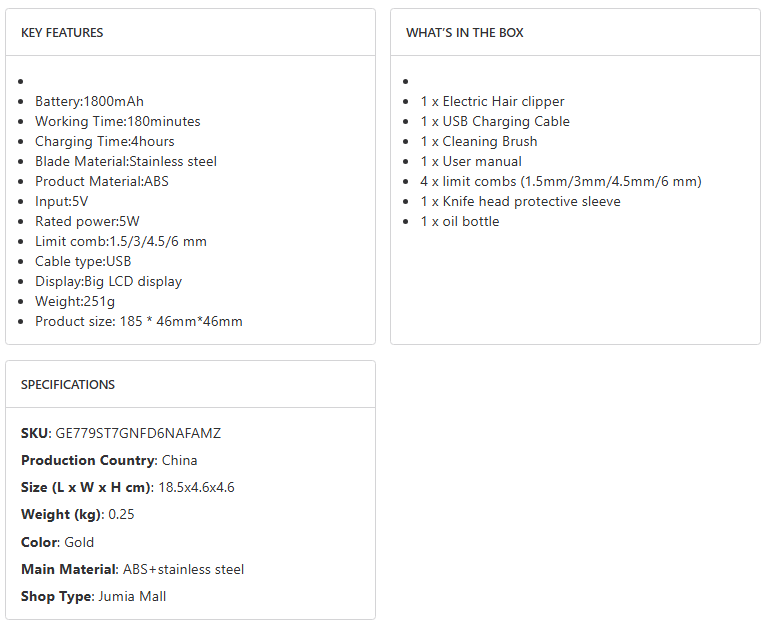This screenshot has width=769, height=630.
Task: Click the Charging Time:4hours text
Action: [x=104, y=141]
